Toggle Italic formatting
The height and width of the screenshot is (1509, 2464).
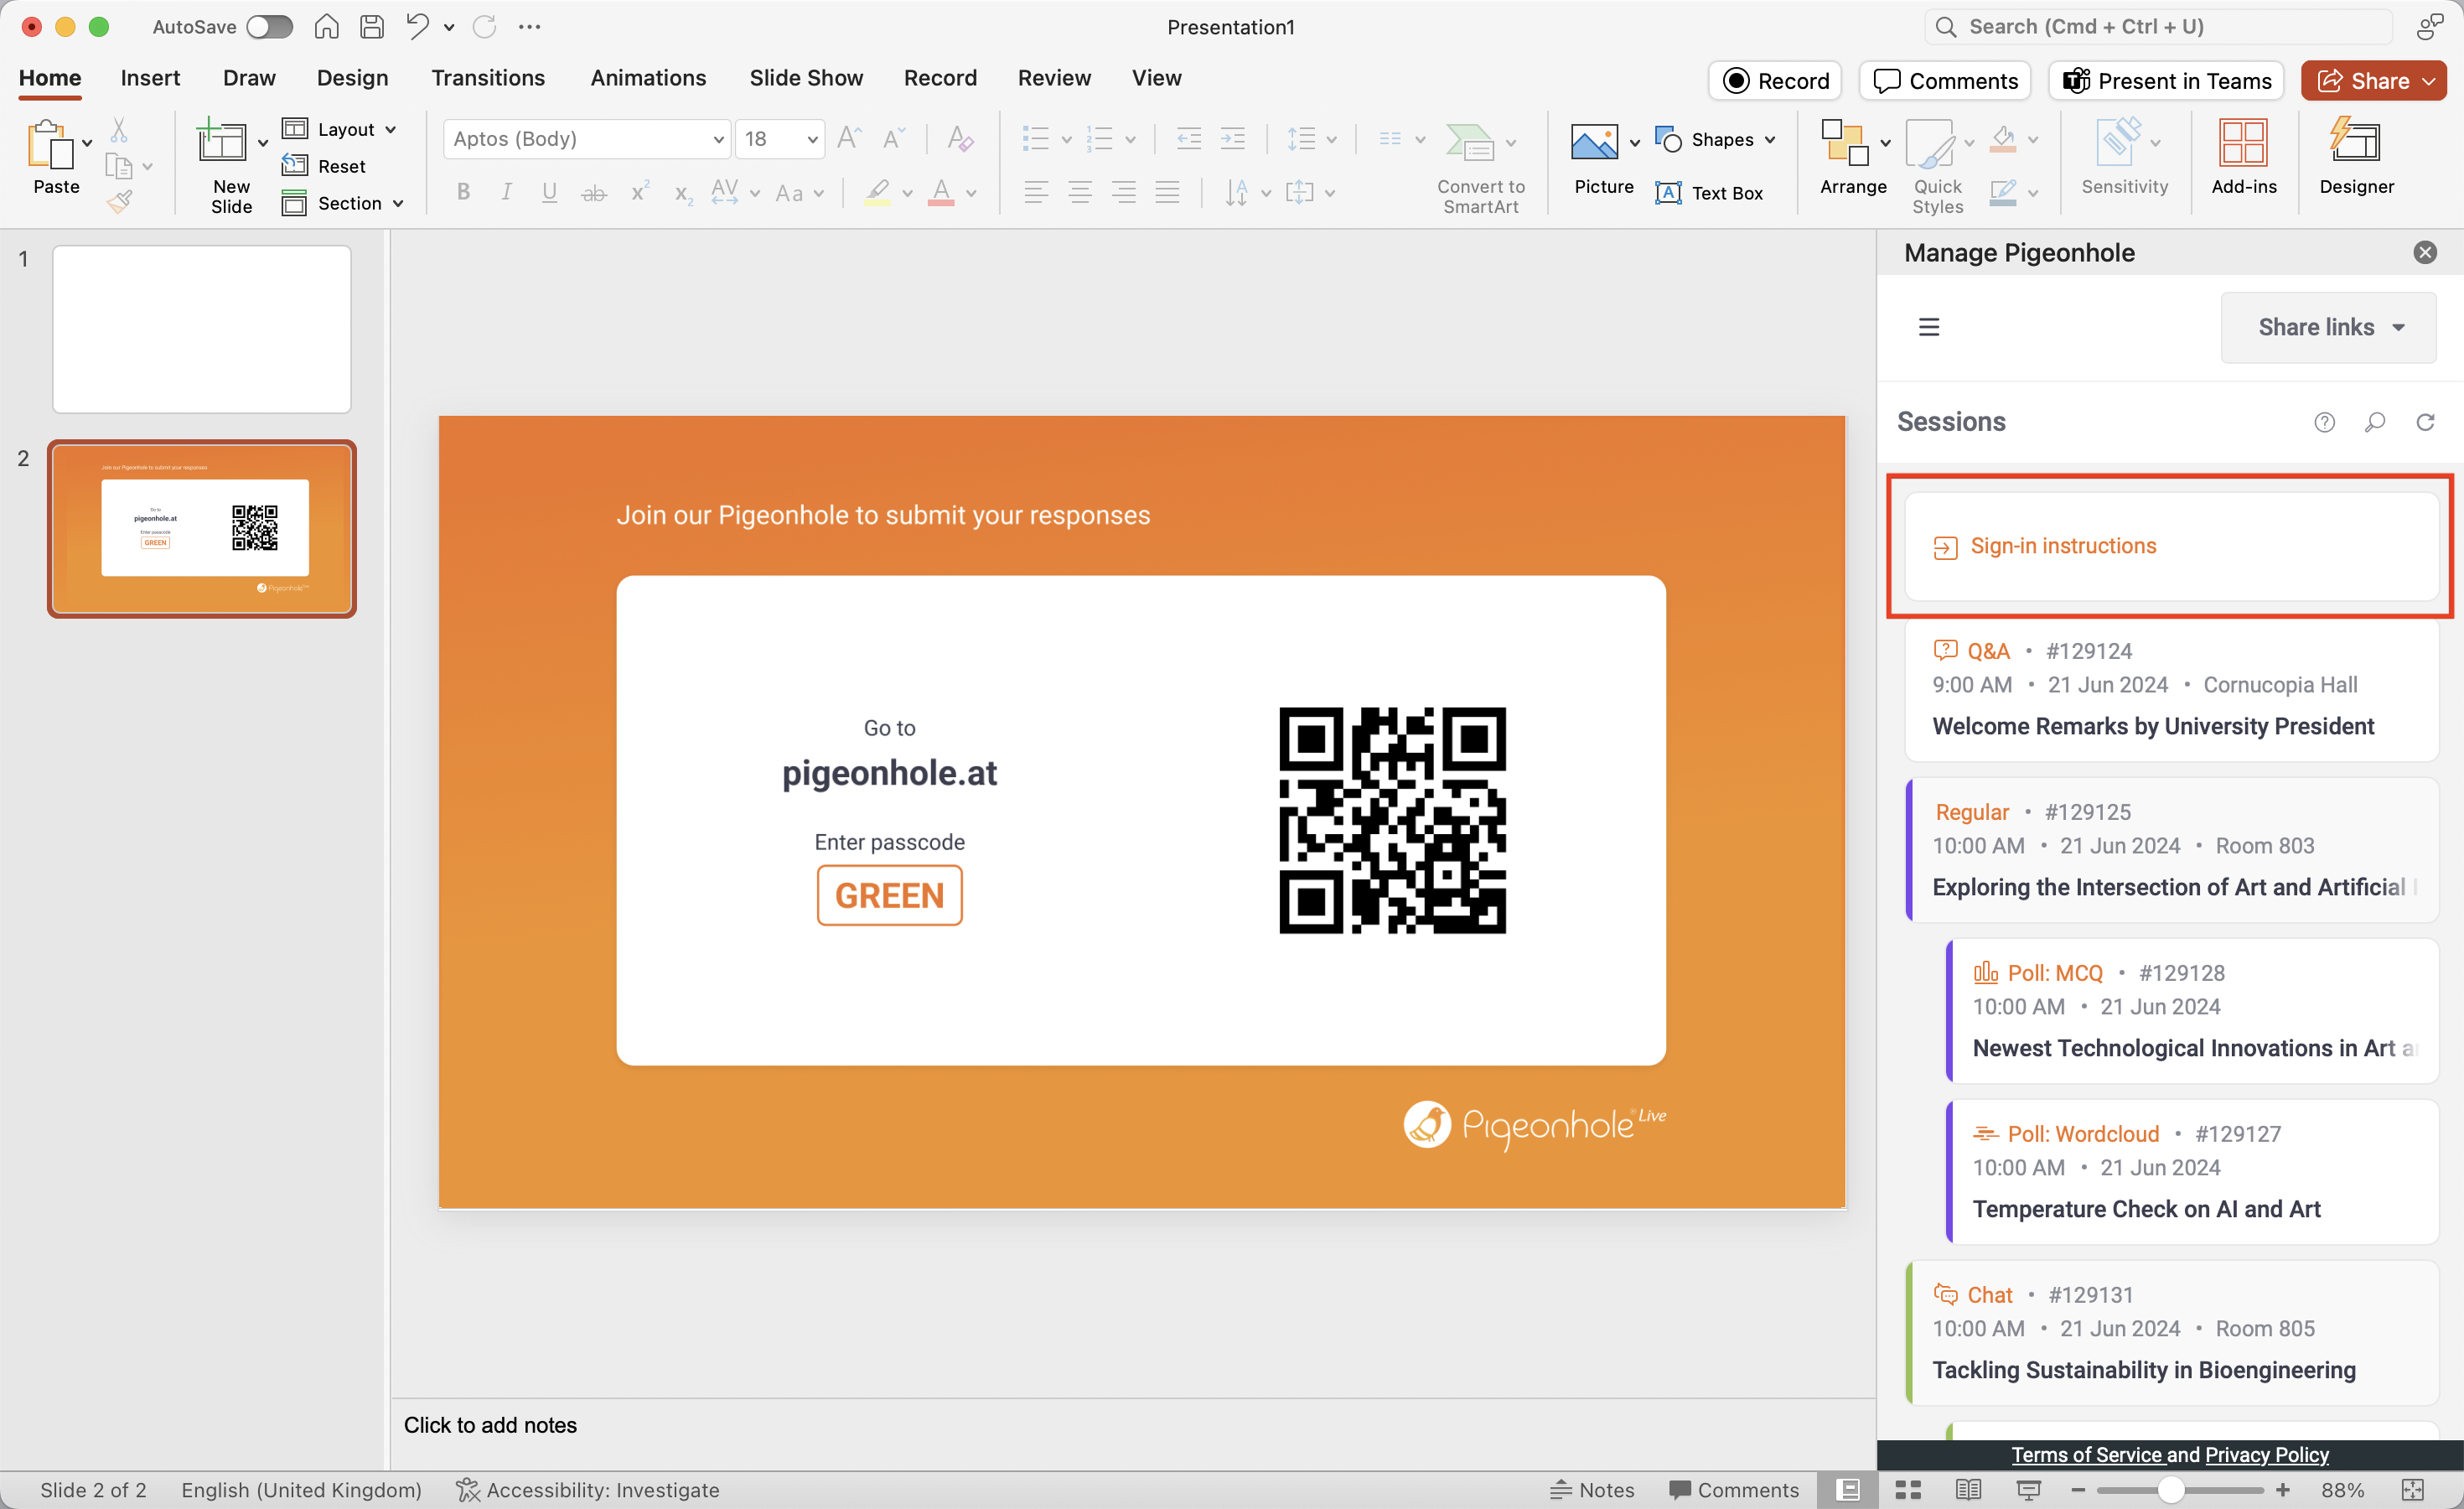coord(507,192)
